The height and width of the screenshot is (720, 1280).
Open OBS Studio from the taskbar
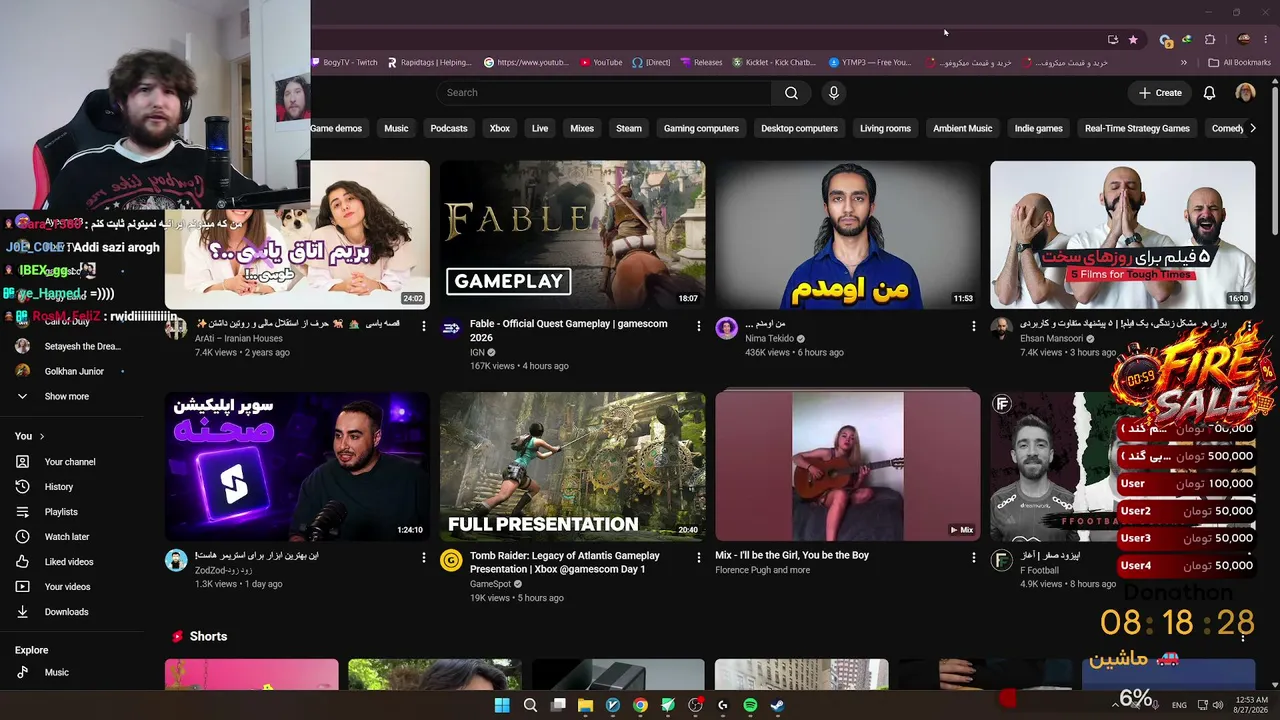[695, 705]
